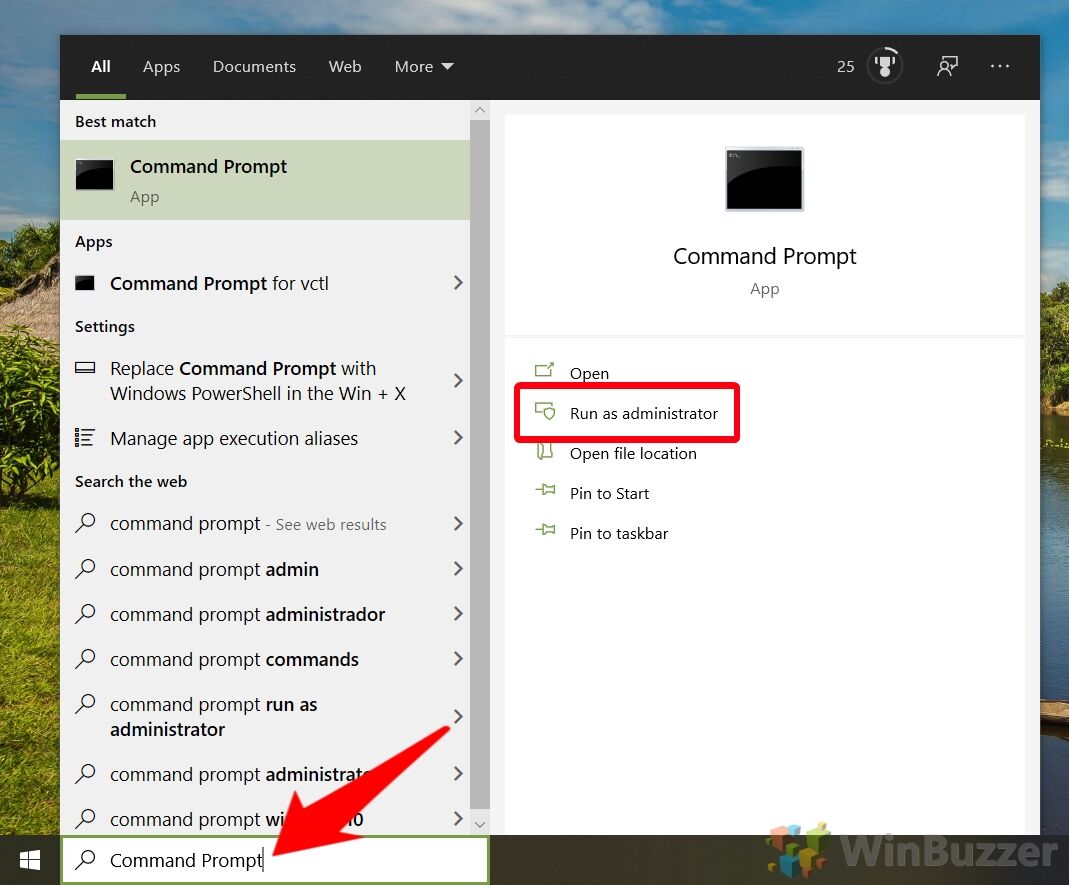This screenshot has height=885, width=1069.
Task: Click the list icon beside Manage app execution aliases
Action: pyautogui.click(x=85, y=438)
